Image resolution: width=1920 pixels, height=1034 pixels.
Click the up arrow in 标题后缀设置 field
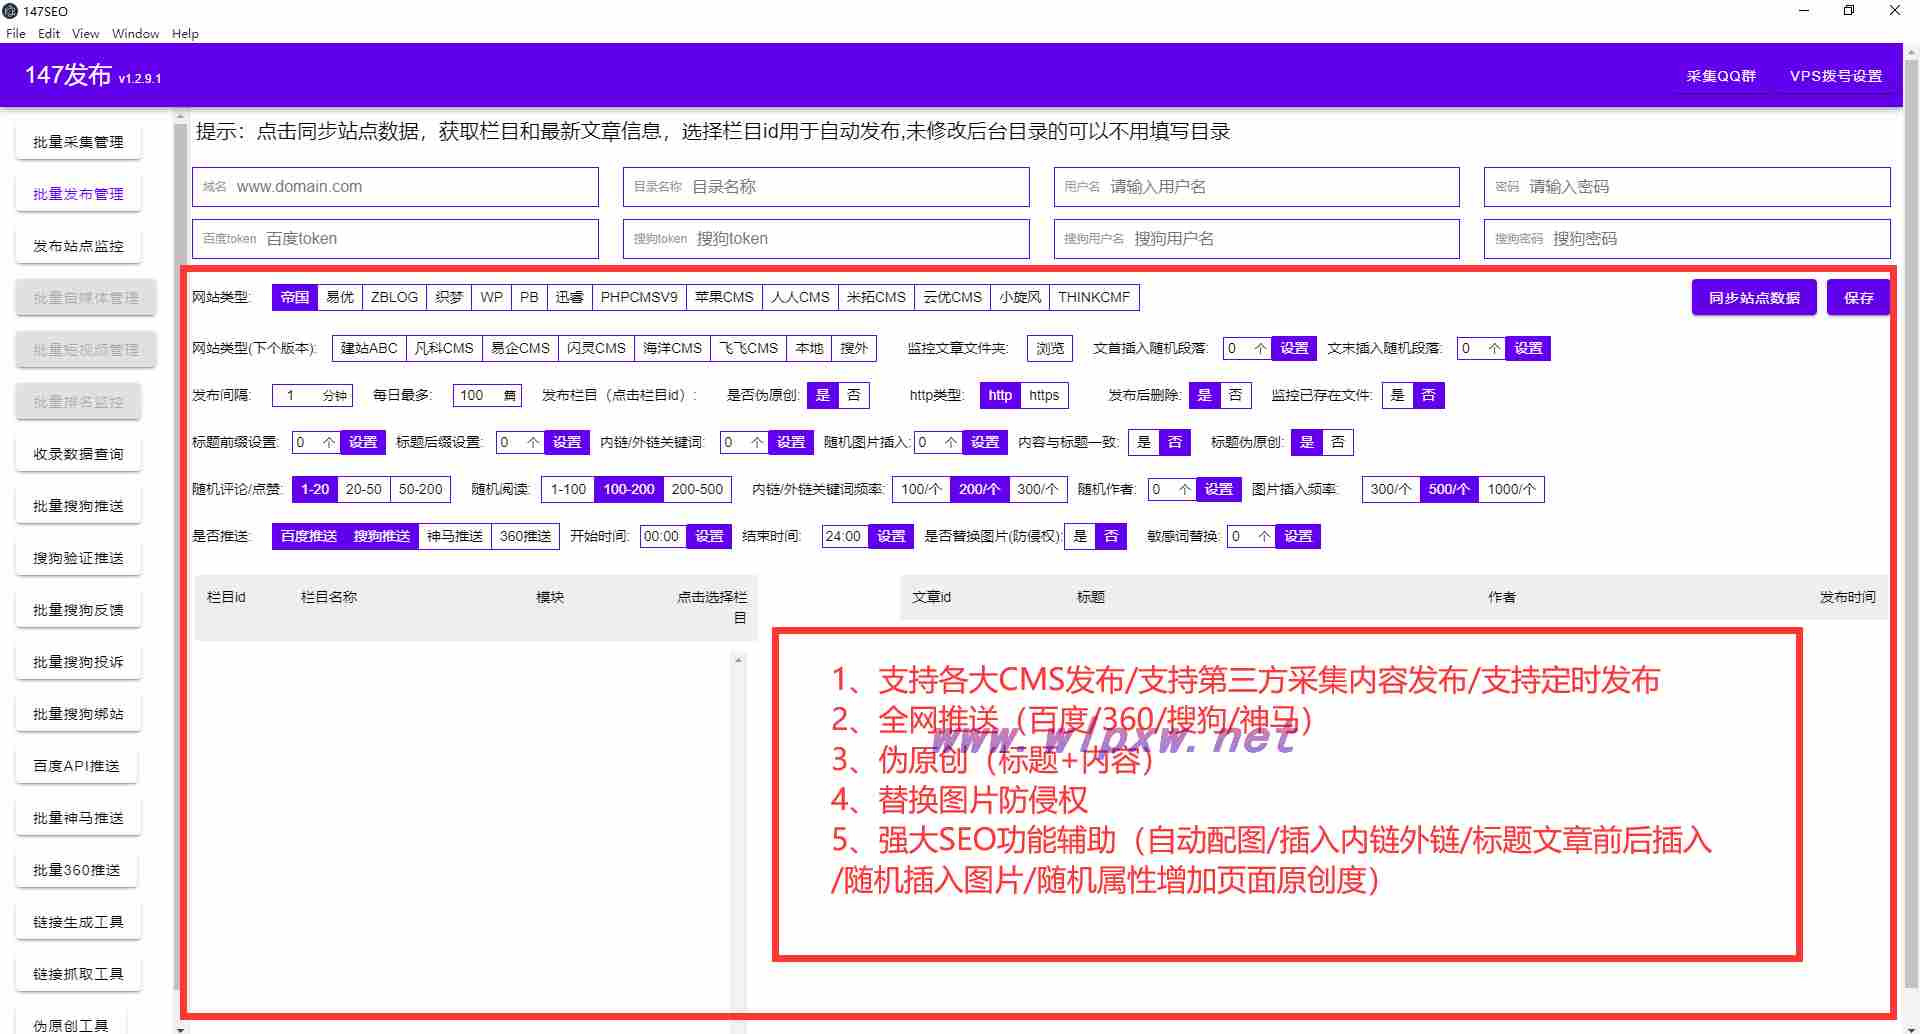tap(533, 442)
